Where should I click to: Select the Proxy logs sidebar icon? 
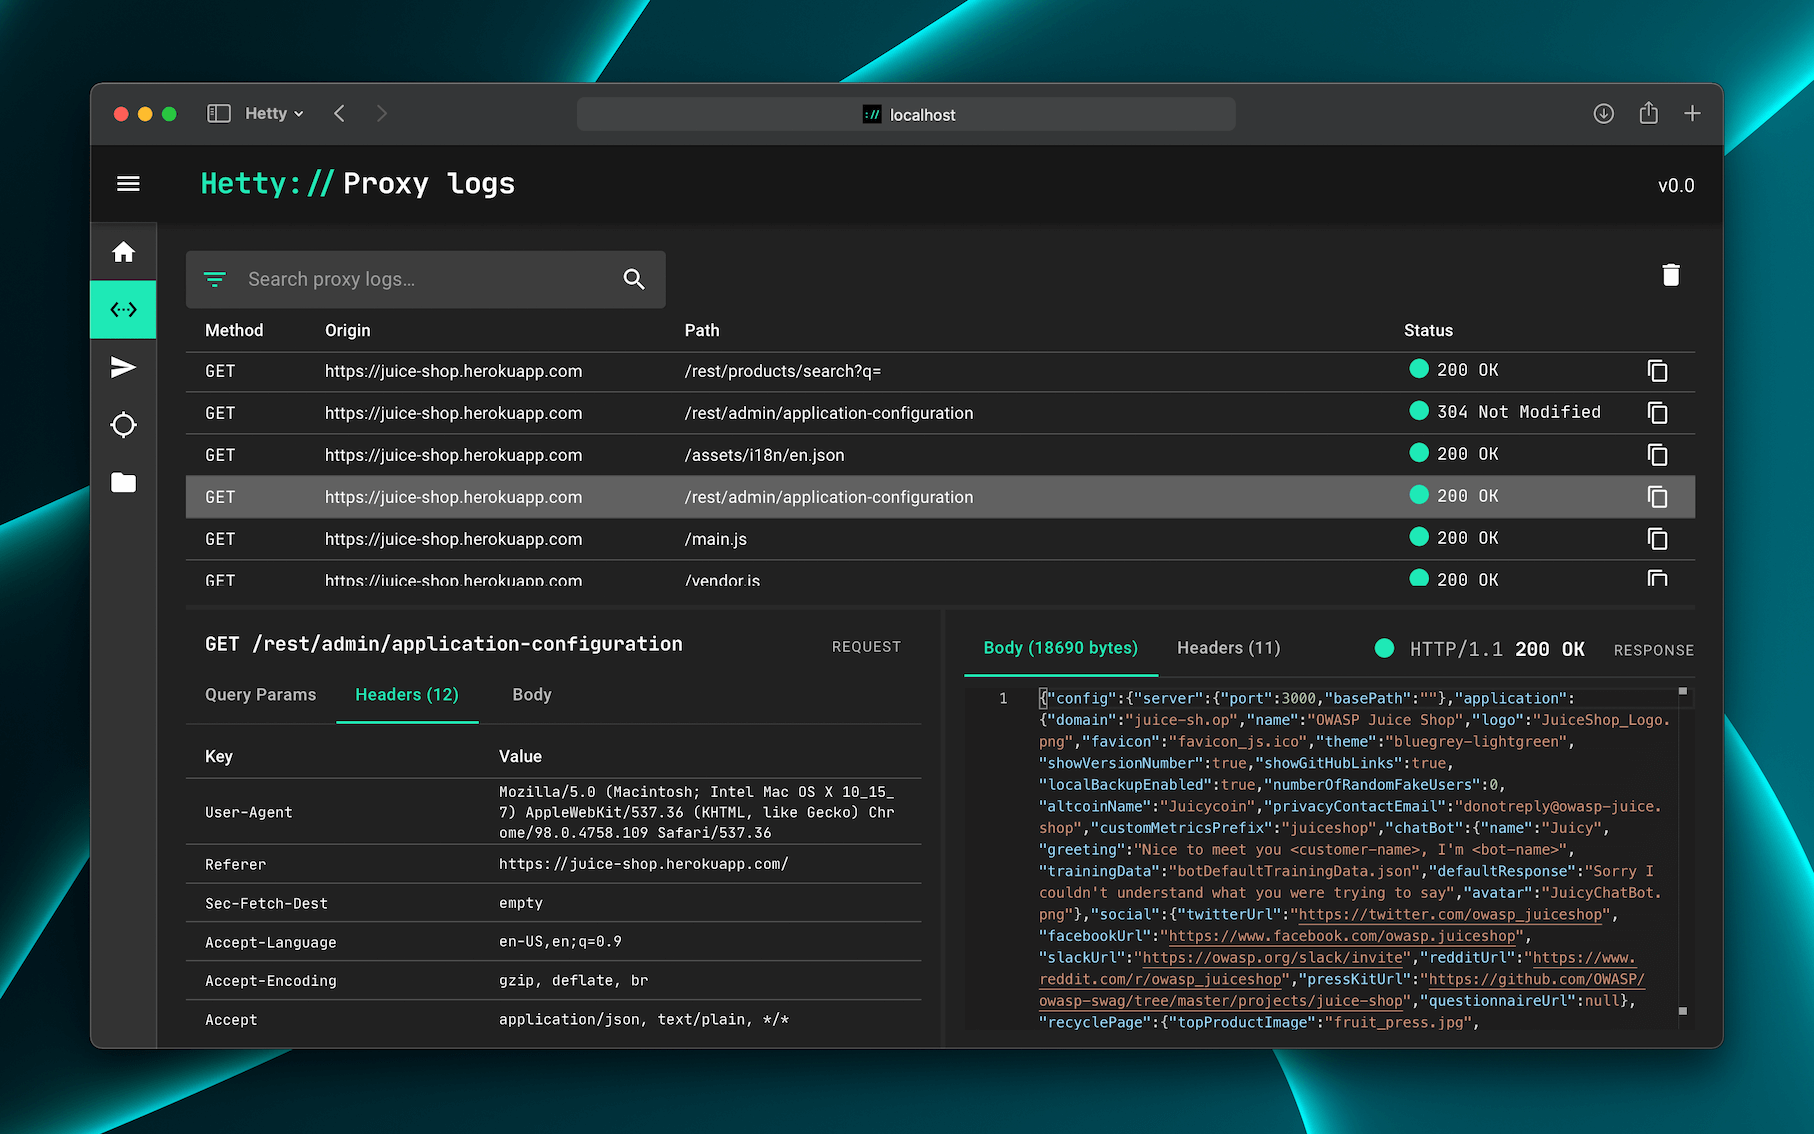[123, 309]
